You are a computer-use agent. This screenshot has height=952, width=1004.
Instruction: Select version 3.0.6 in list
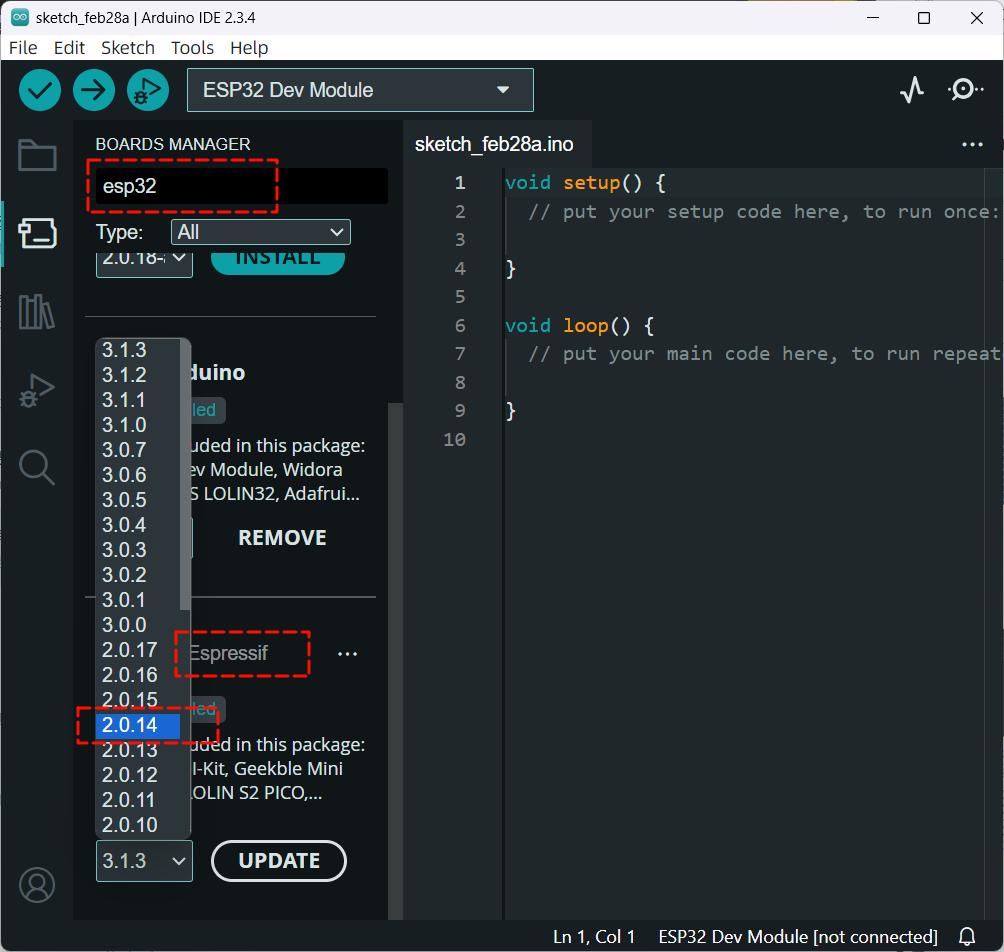(x=138, y=474)
